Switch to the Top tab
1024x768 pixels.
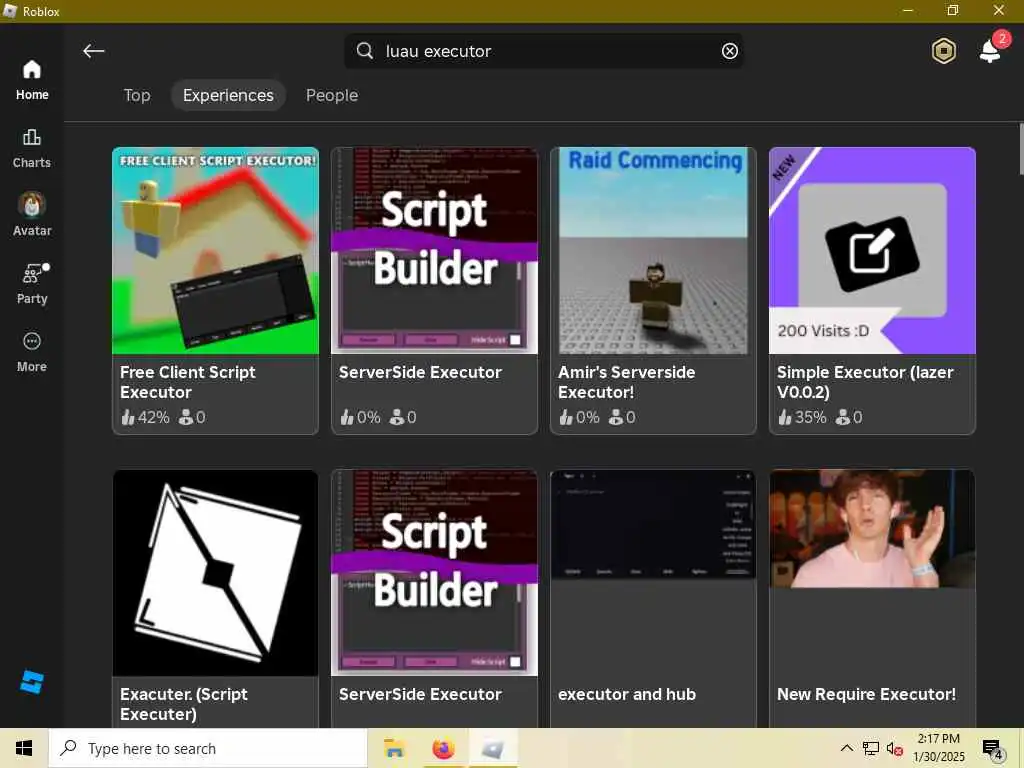[137, 95]
